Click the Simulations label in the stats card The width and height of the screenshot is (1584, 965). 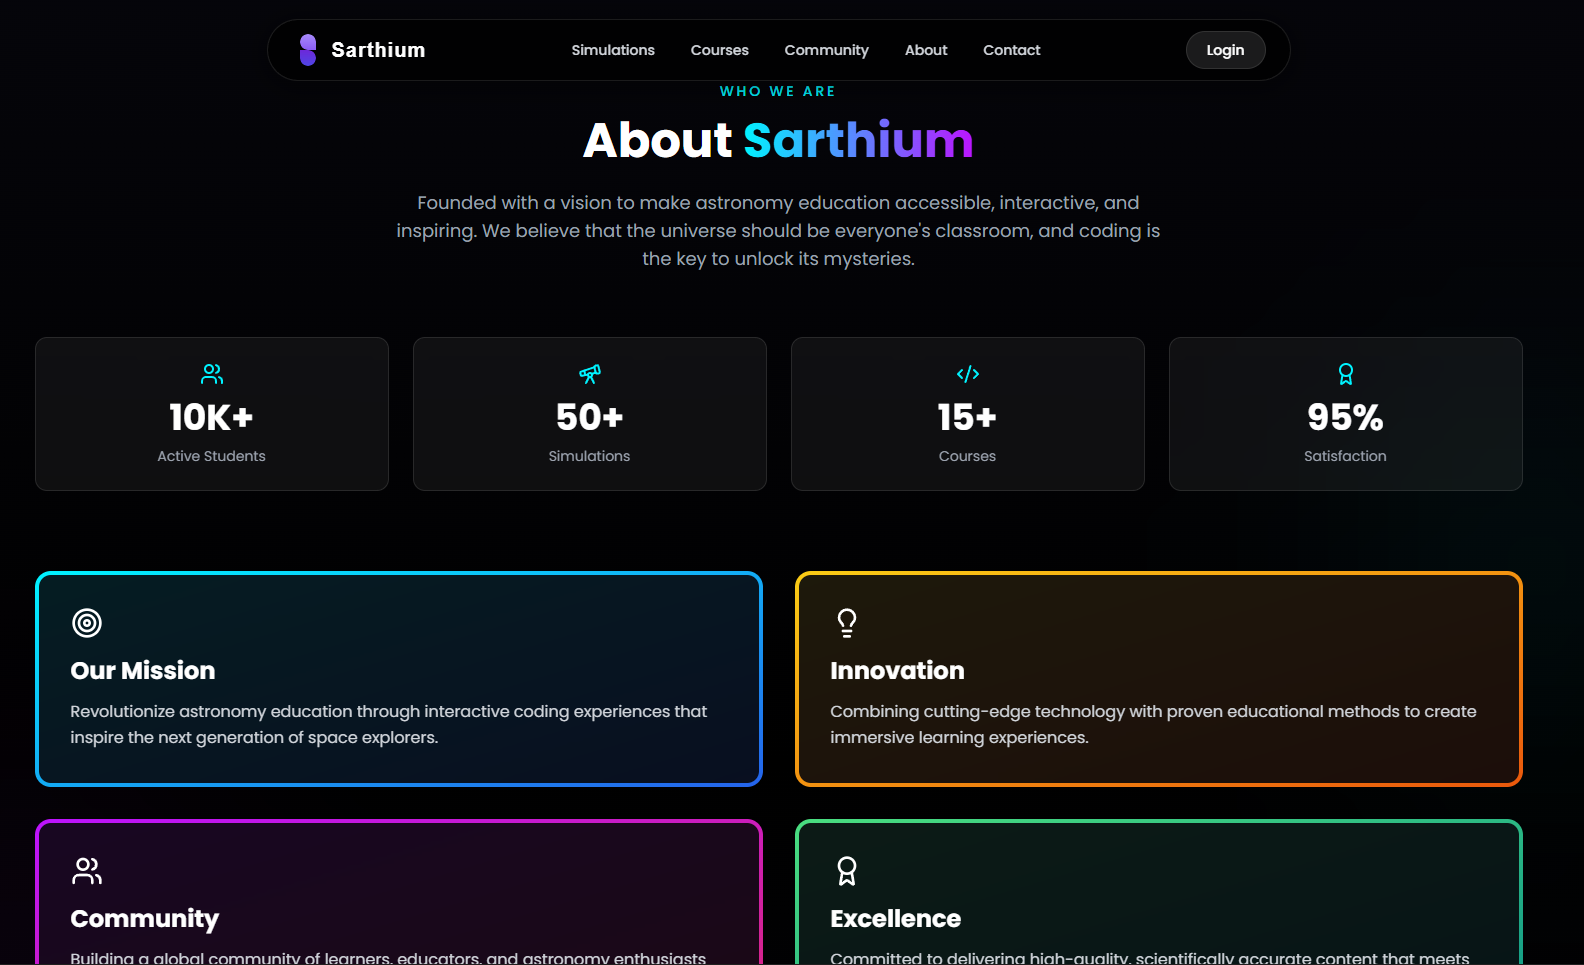click(589, 456)
